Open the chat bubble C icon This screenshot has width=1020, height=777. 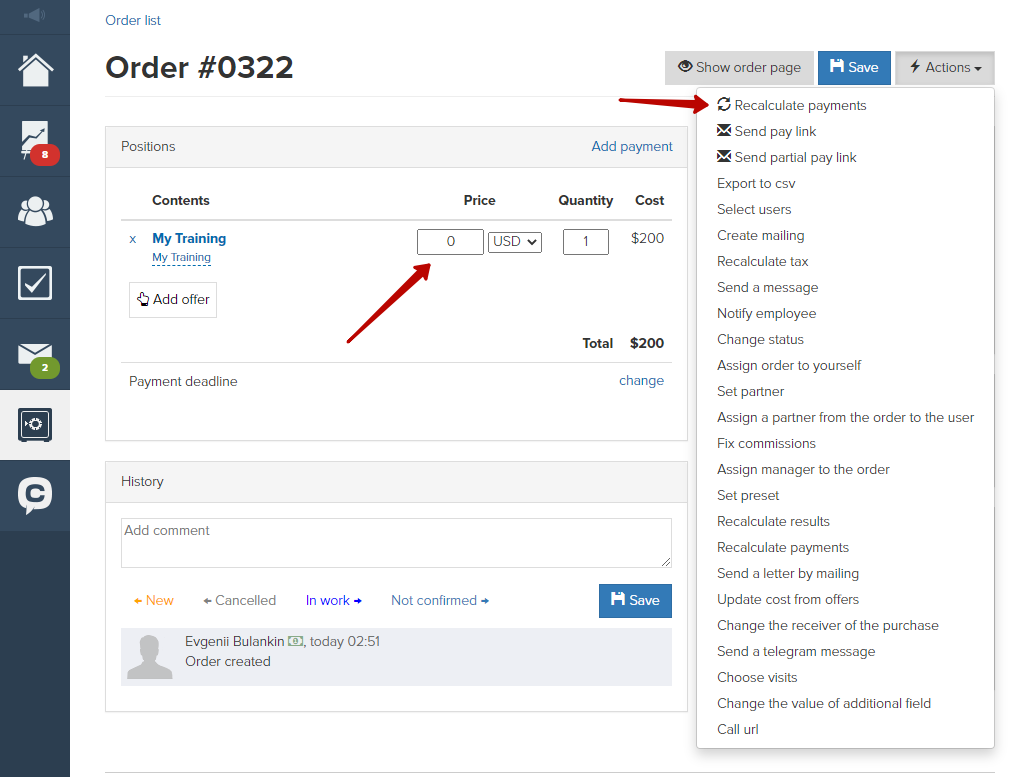tap(35, 495)
